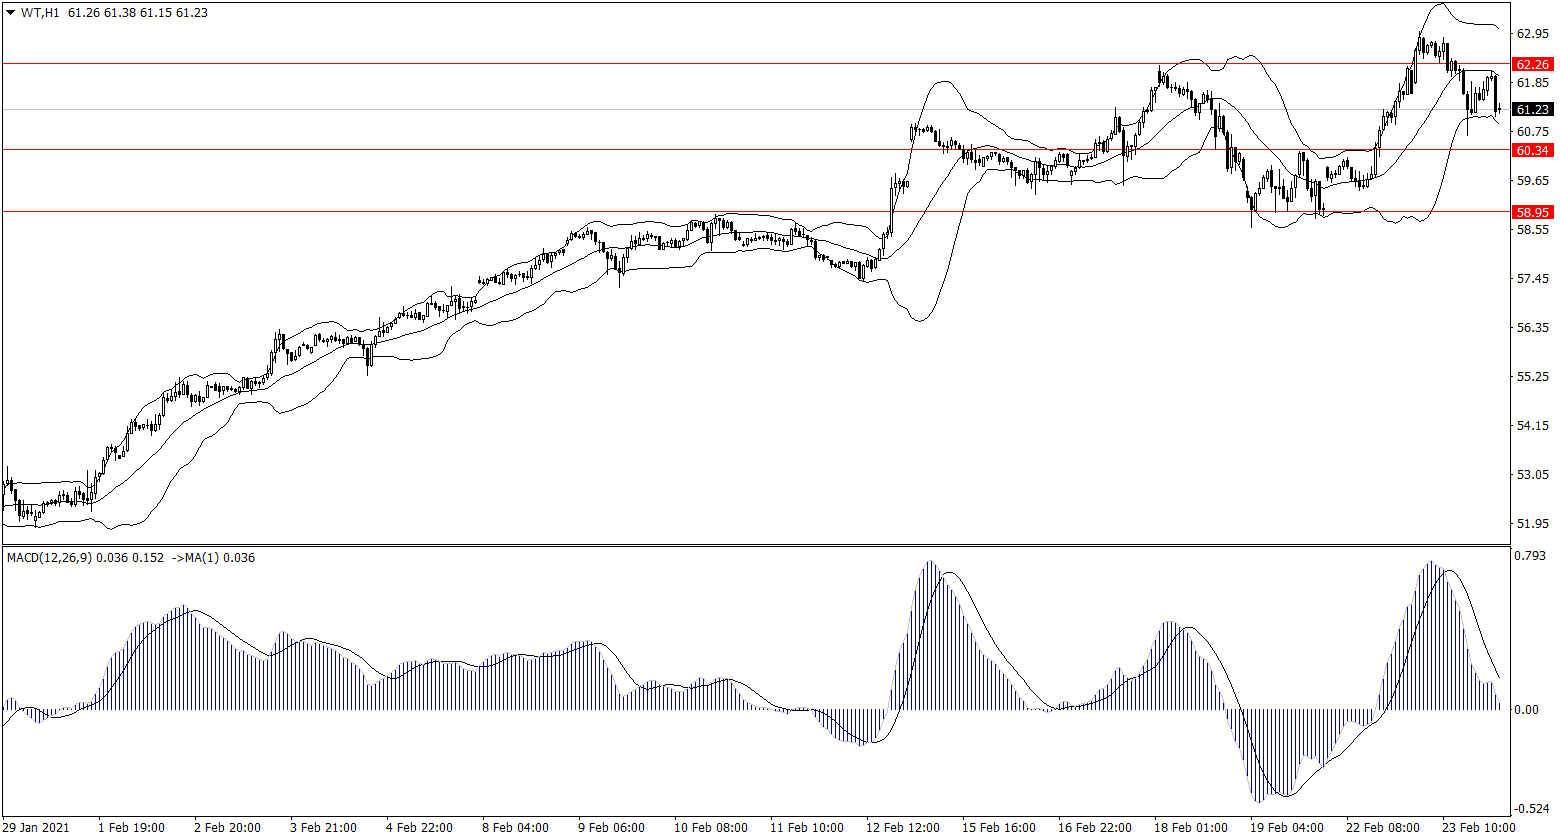This screenshot has height=840, width=1560.
Task: Click the black 61.23 current price label
Action: click(1532, 110)
